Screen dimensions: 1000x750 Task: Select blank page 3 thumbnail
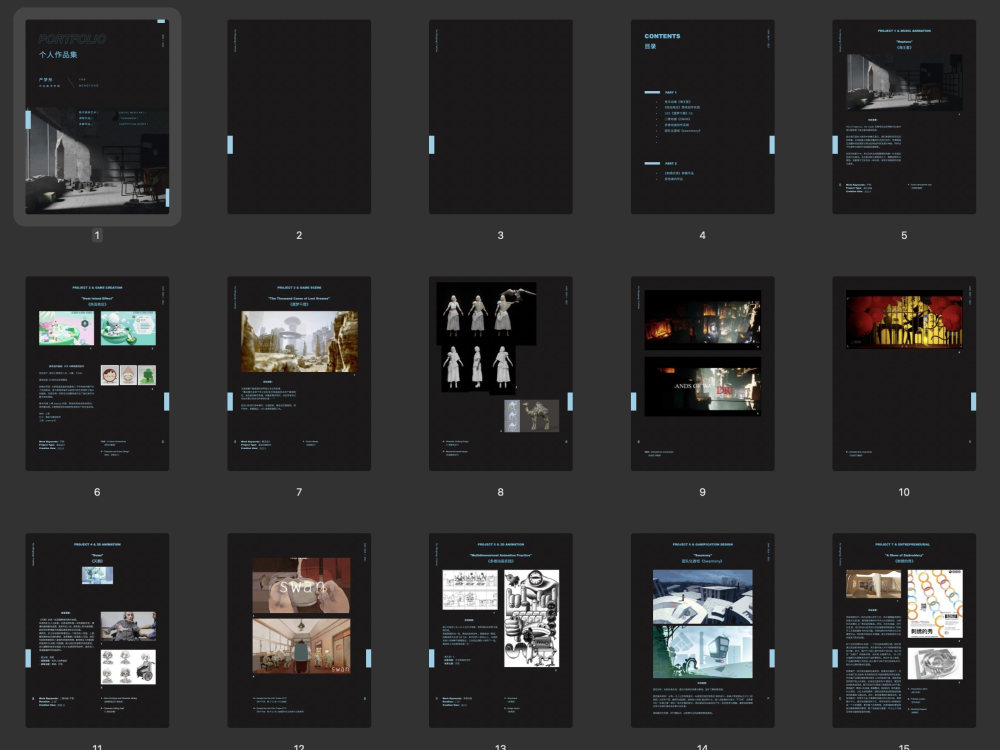click(501, 117)
